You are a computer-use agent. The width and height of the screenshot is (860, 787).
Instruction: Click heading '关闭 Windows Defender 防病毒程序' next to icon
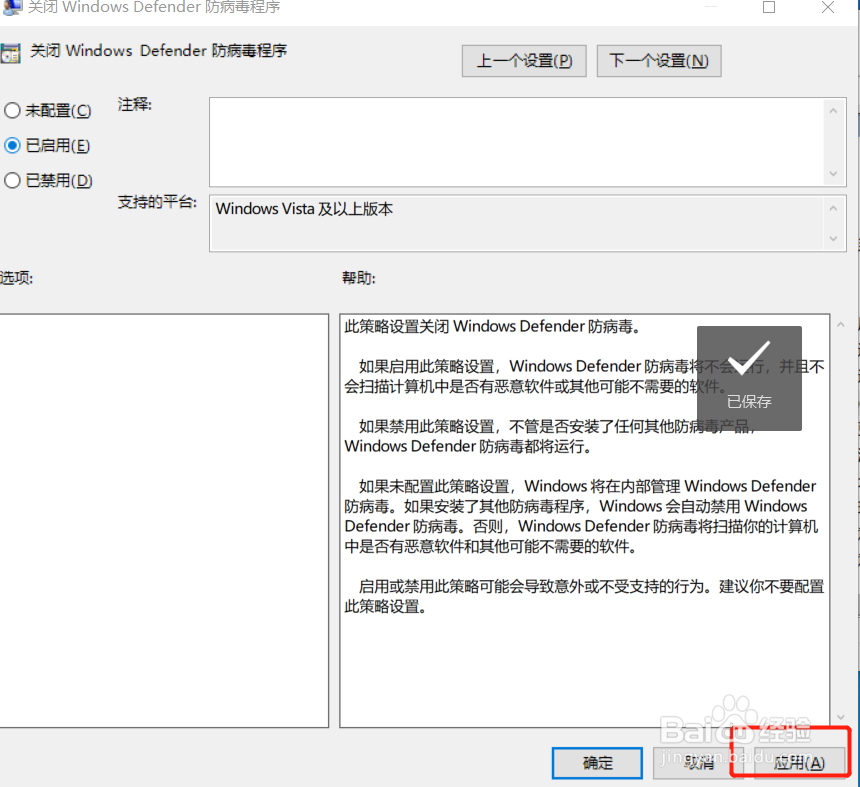159,51
